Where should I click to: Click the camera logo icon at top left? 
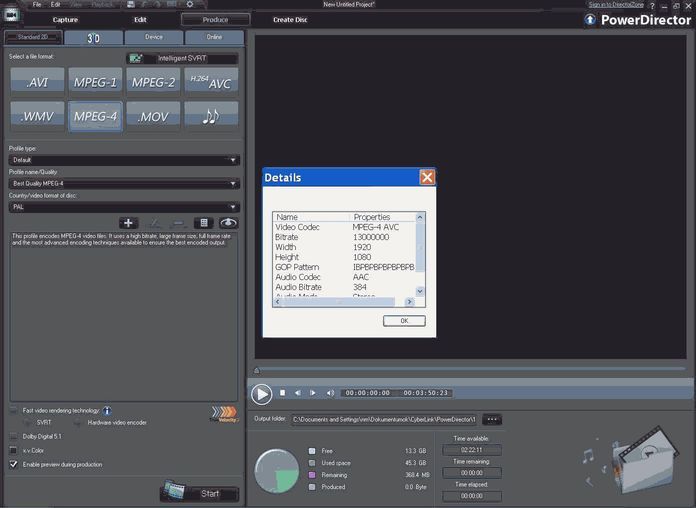12,16
